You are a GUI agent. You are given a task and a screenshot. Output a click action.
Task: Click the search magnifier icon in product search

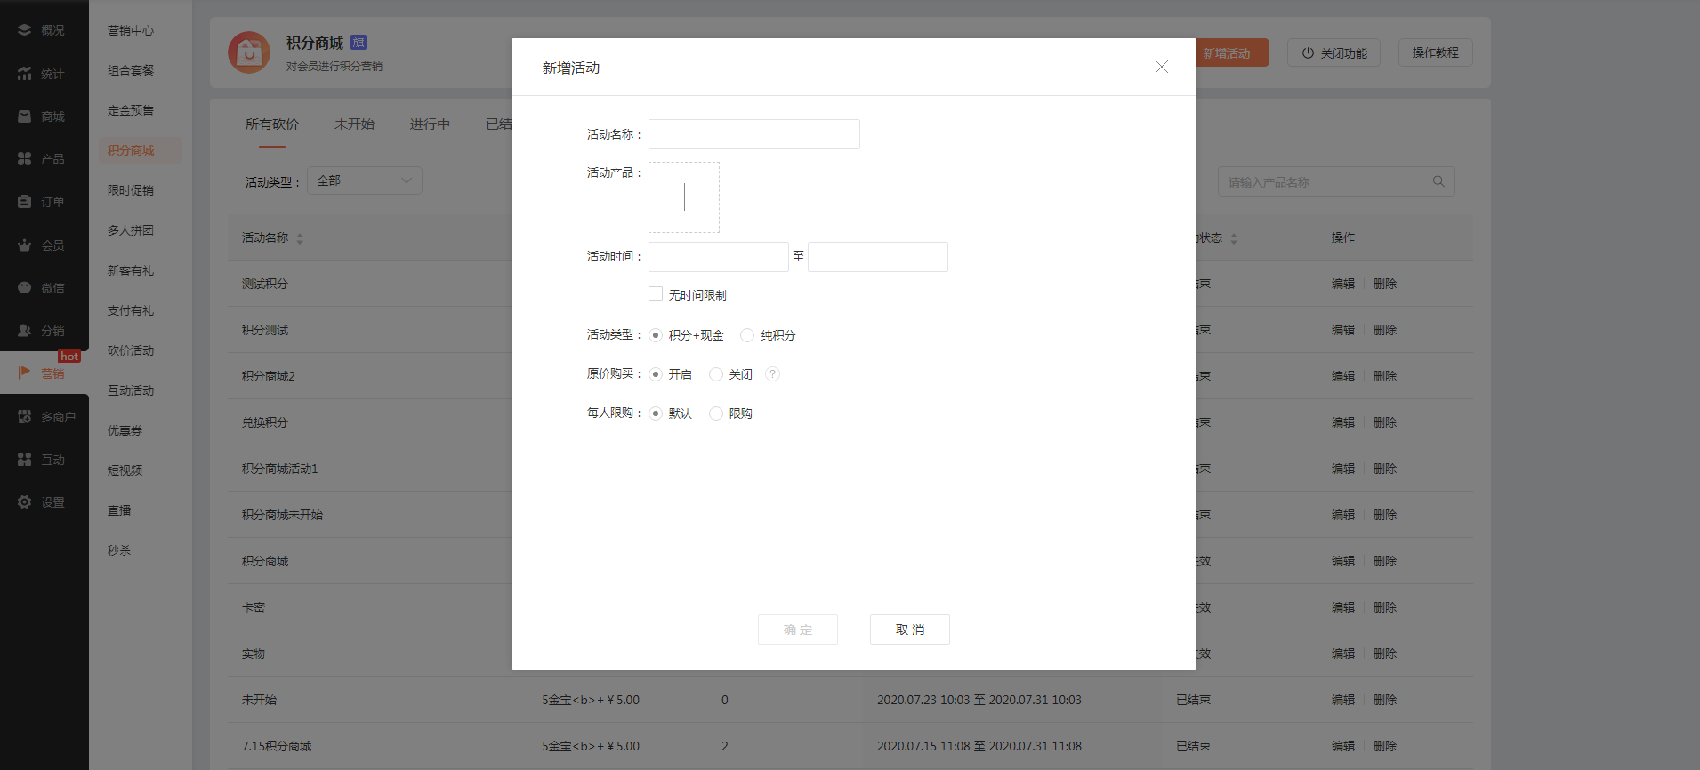(x=1438, y=181)
